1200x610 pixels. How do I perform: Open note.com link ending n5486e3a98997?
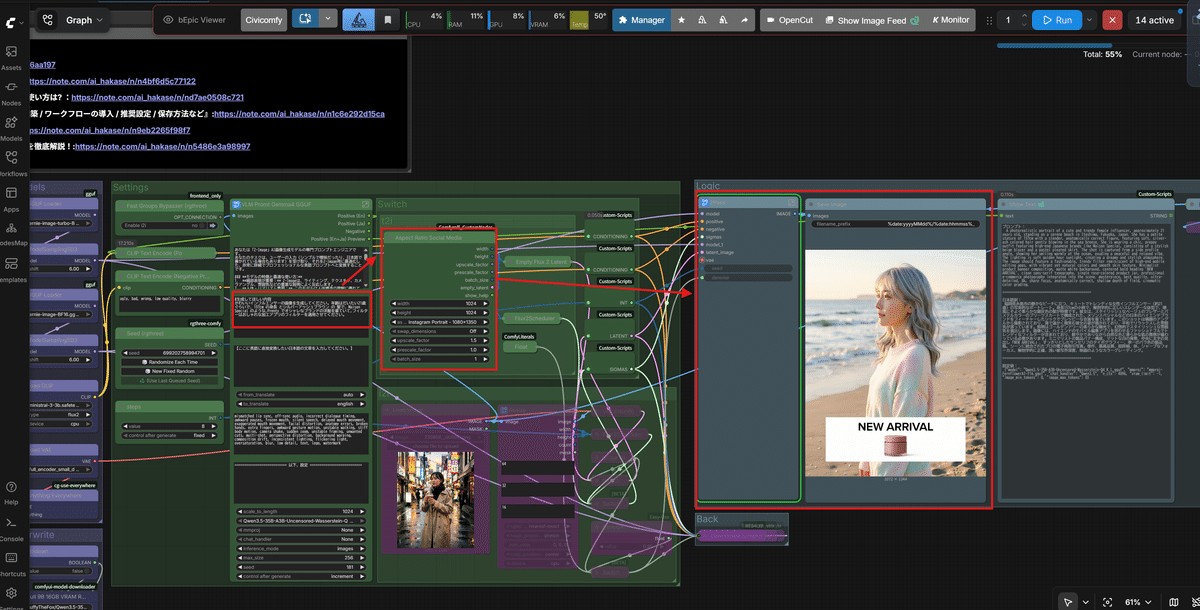pyautogui.click(x=162, y=146)
